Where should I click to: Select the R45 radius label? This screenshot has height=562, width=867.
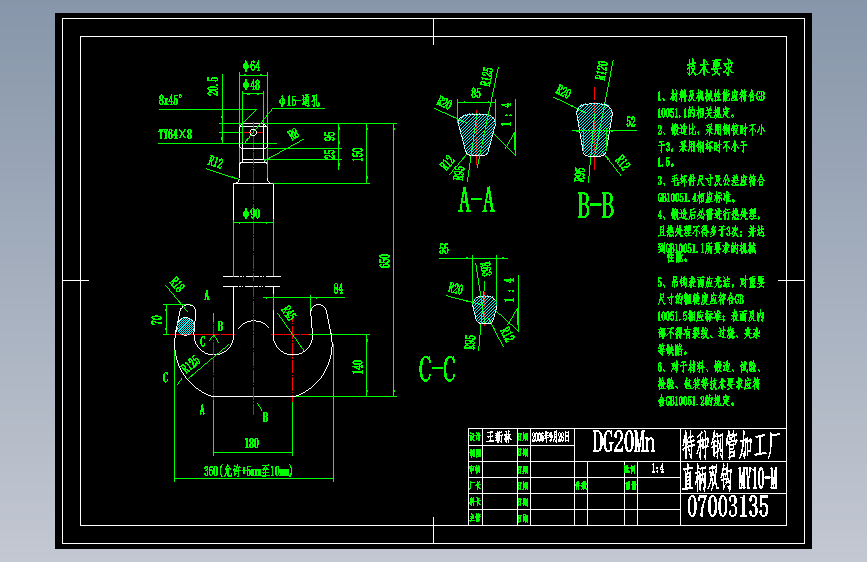290,313
